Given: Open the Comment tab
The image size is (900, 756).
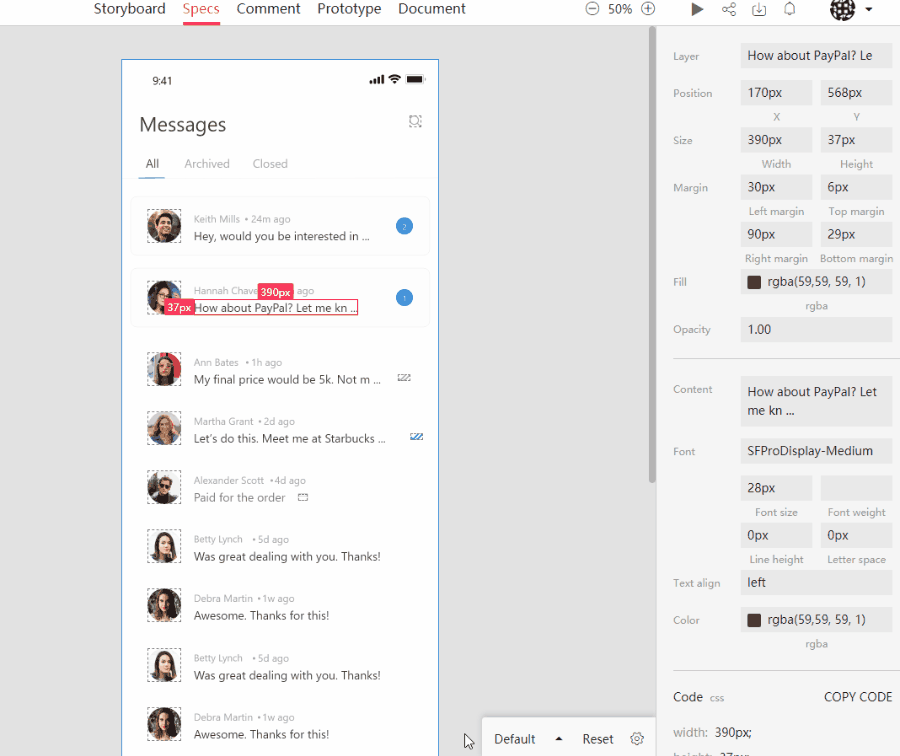Looking at the screenshot, I should click(x=268, y=9).
